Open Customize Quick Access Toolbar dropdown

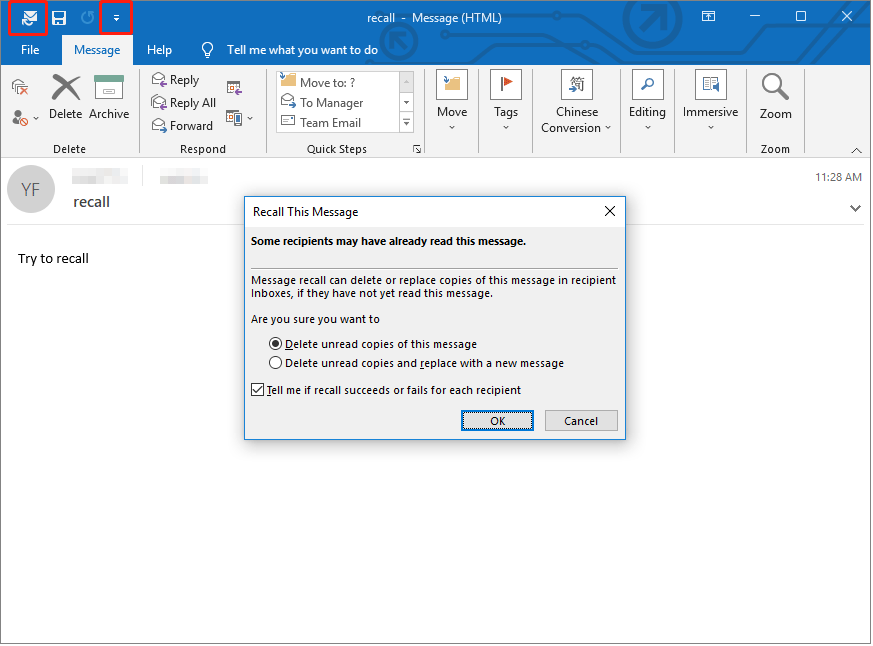[116, 17]
